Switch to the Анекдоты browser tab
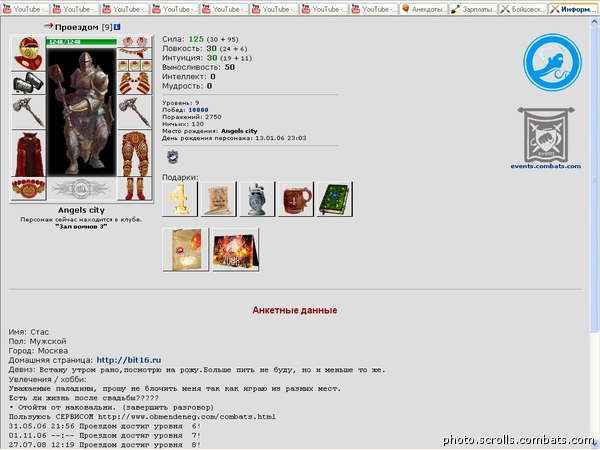 [424, 9]
